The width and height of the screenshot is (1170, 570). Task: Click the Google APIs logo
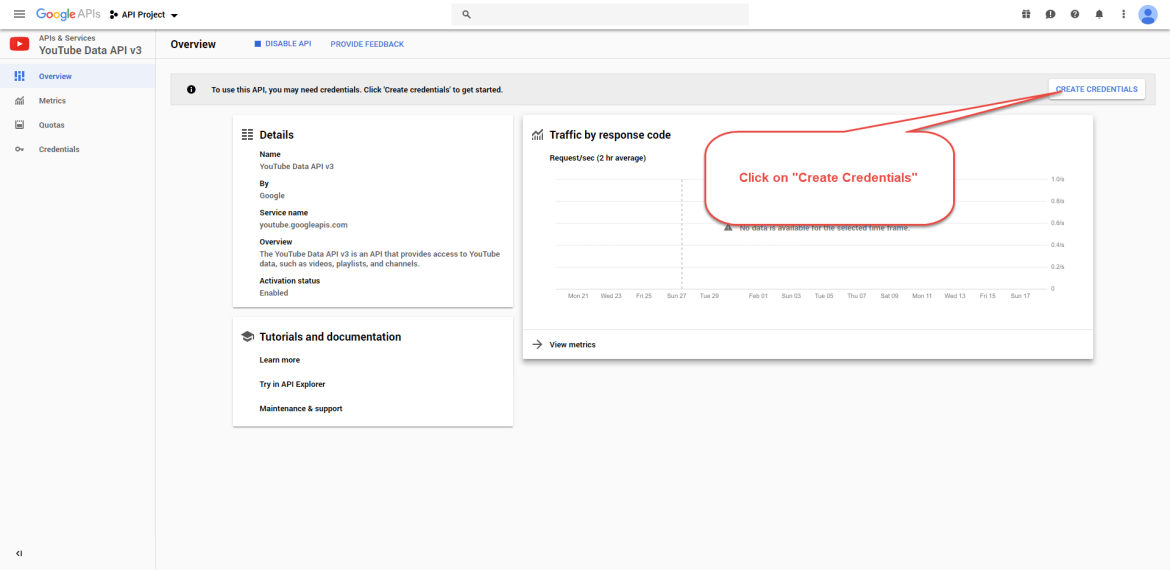(68, 14)
